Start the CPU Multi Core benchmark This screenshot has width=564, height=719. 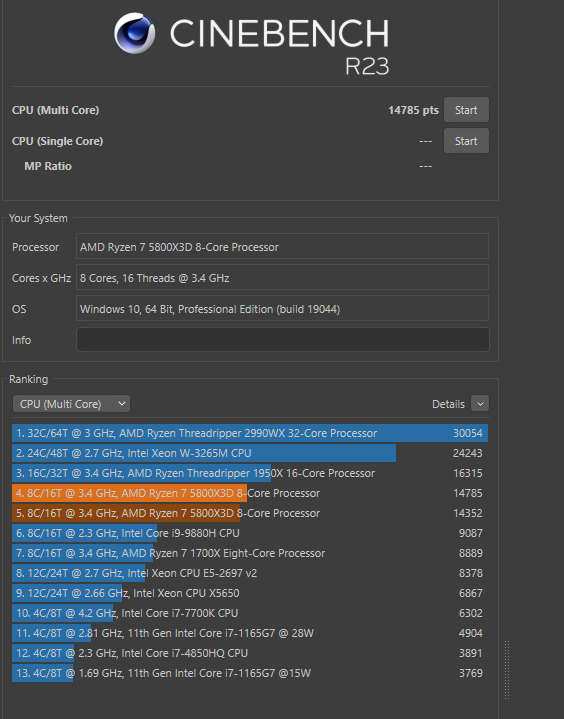coord(466,110)
